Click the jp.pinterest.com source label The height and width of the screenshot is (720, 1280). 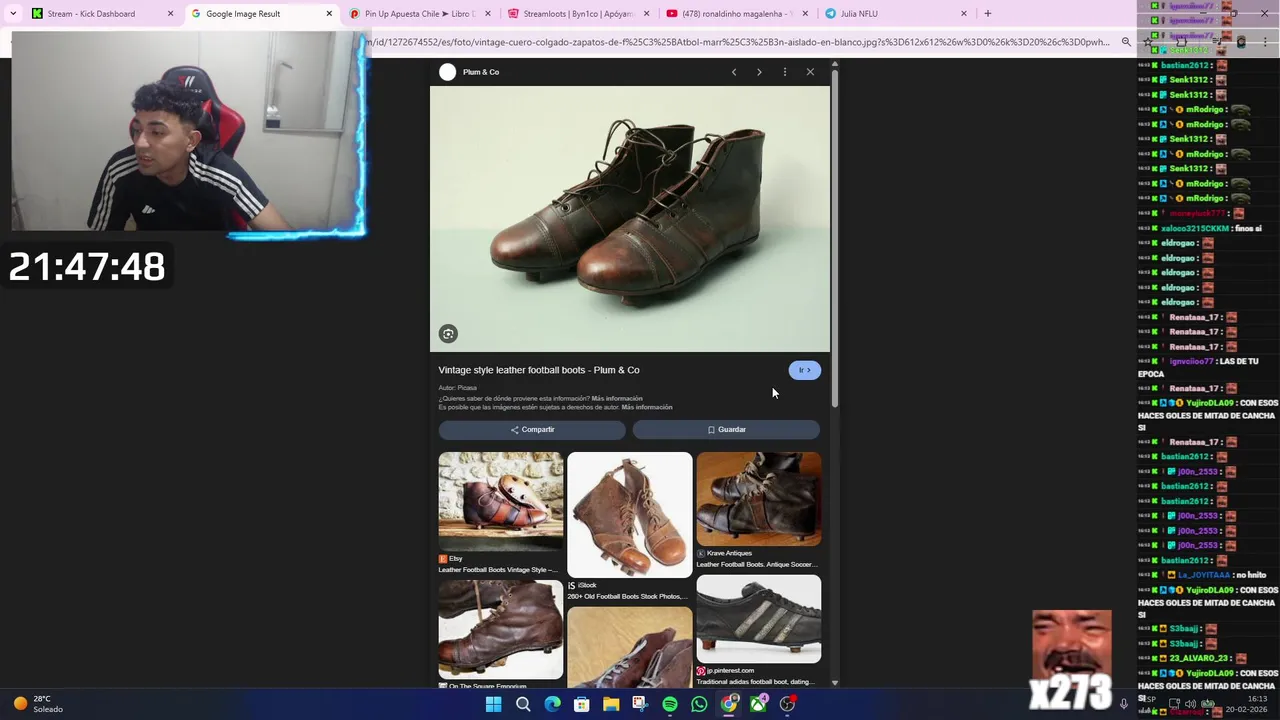pyautogui.click(x=725, y=671)
